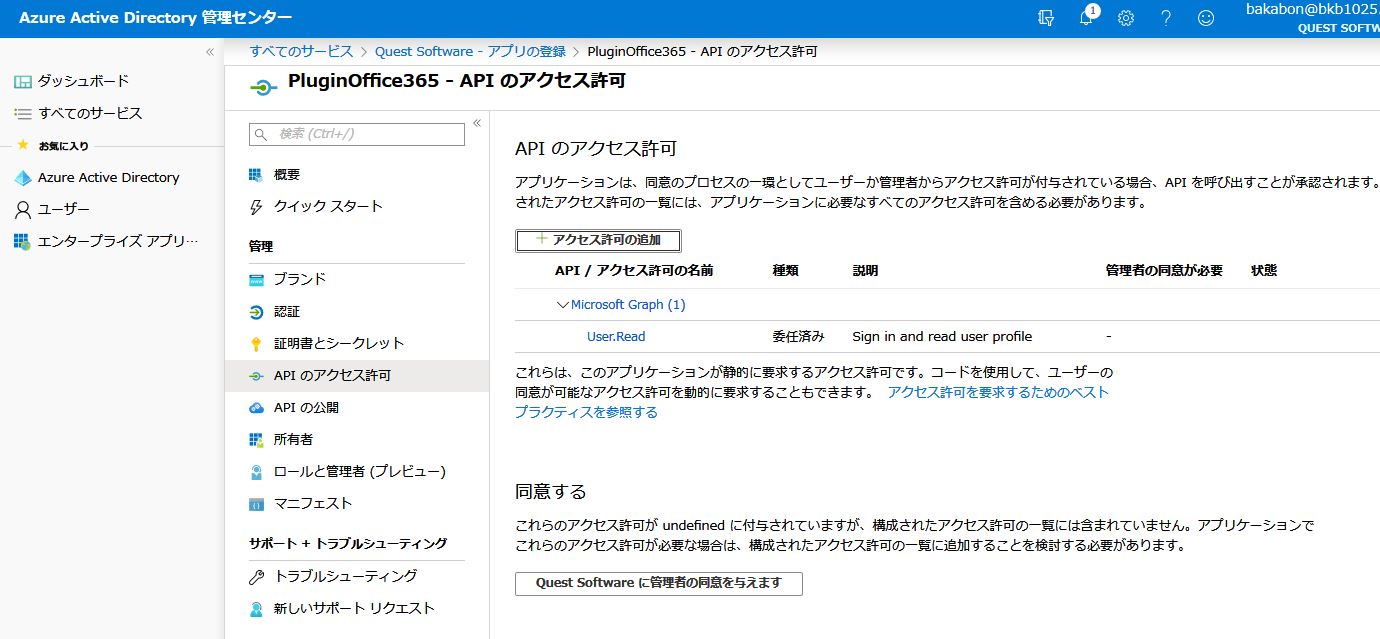1380x639 pixels.
Task: Go to すべてのサービス breadcrumb
Action: click(301, 51)
